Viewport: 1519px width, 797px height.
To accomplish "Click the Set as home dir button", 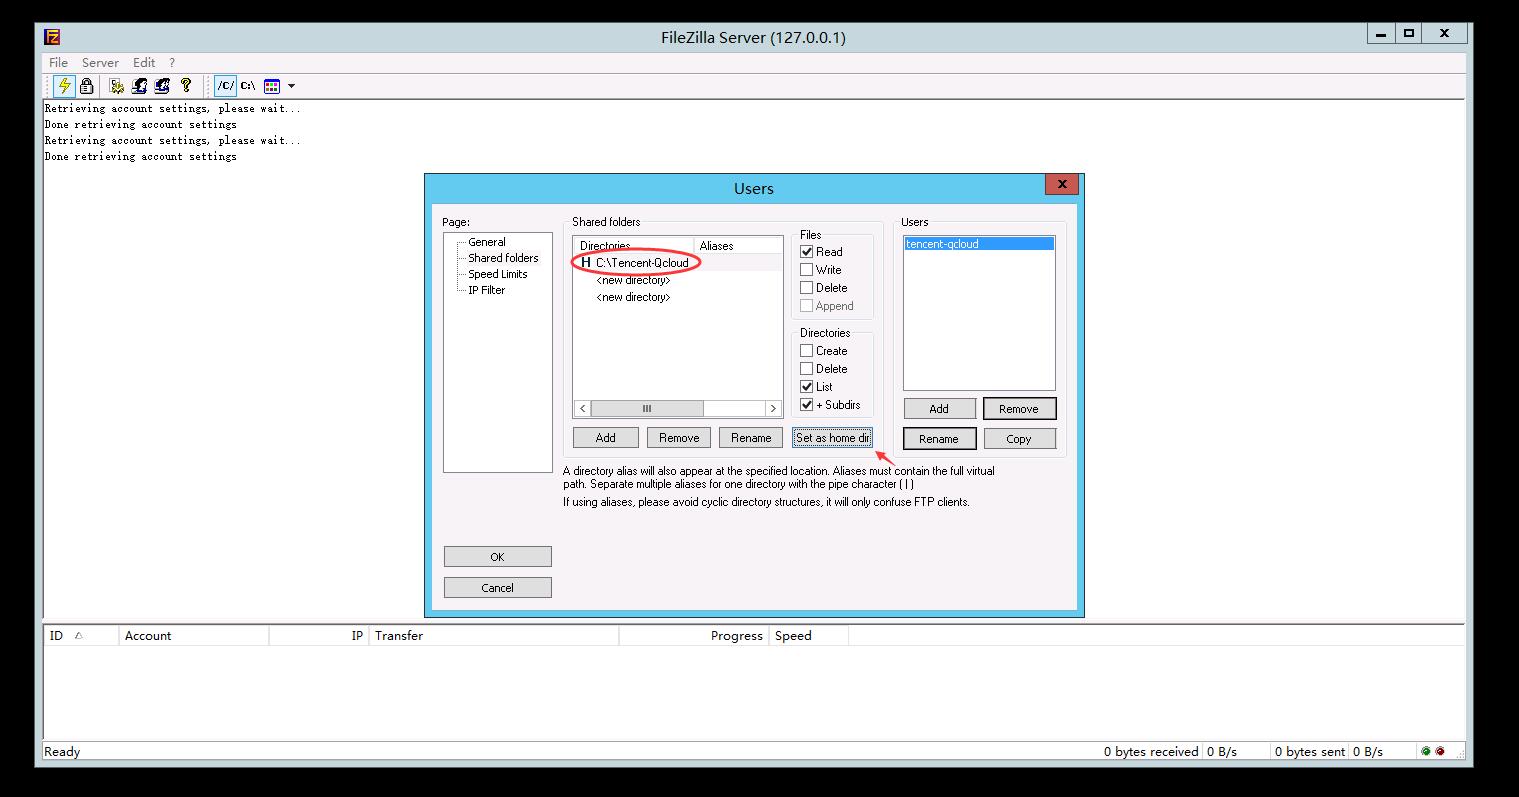I will coord(832,438).
